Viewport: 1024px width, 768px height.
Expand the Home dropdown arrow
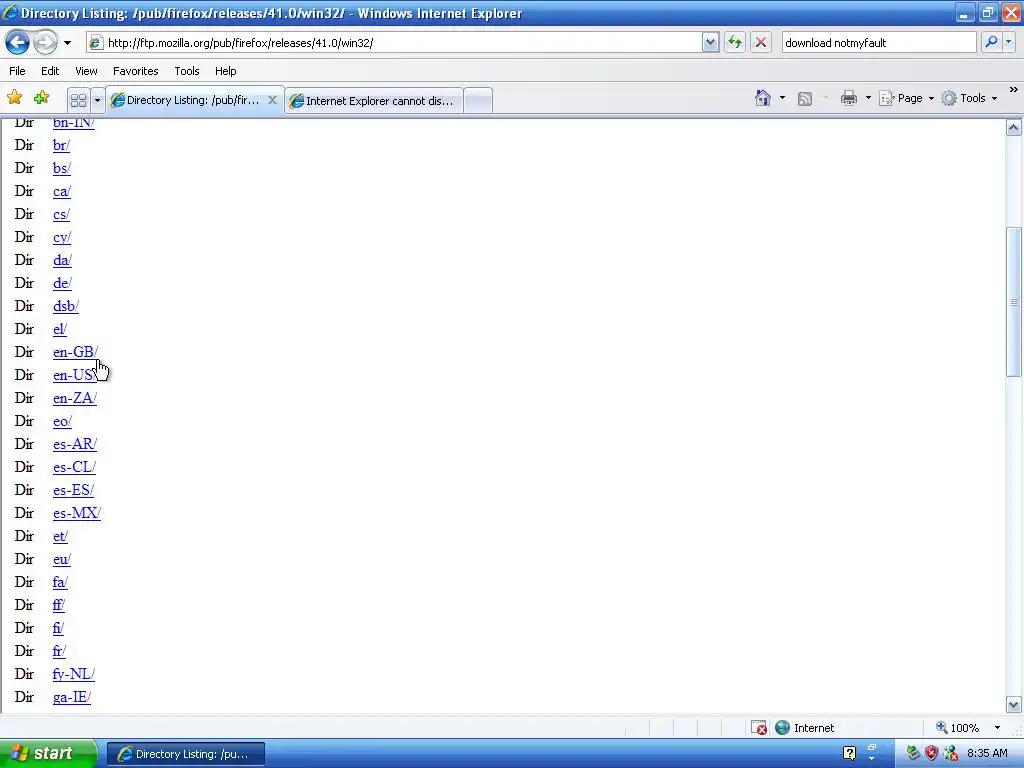tap(782, 98)
